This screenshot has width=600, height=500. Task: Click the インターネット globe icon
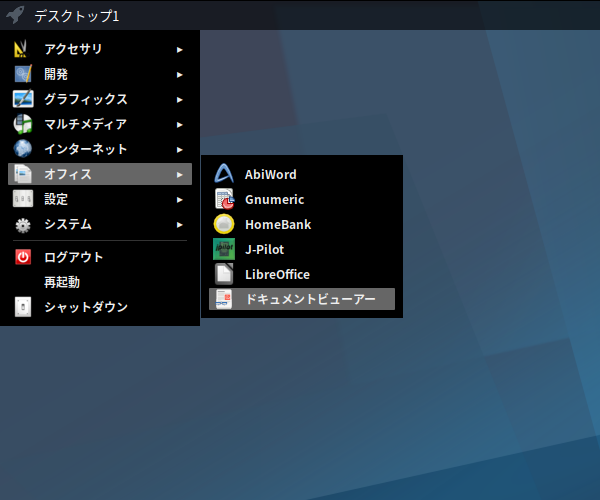pyautogui.click(x=23, y=149)
